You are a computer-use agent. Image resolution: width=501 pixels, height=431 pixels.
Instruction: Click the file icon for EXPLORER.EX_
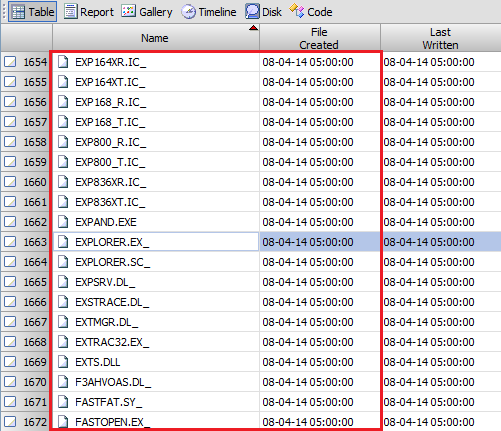click(x=63, y=242)
